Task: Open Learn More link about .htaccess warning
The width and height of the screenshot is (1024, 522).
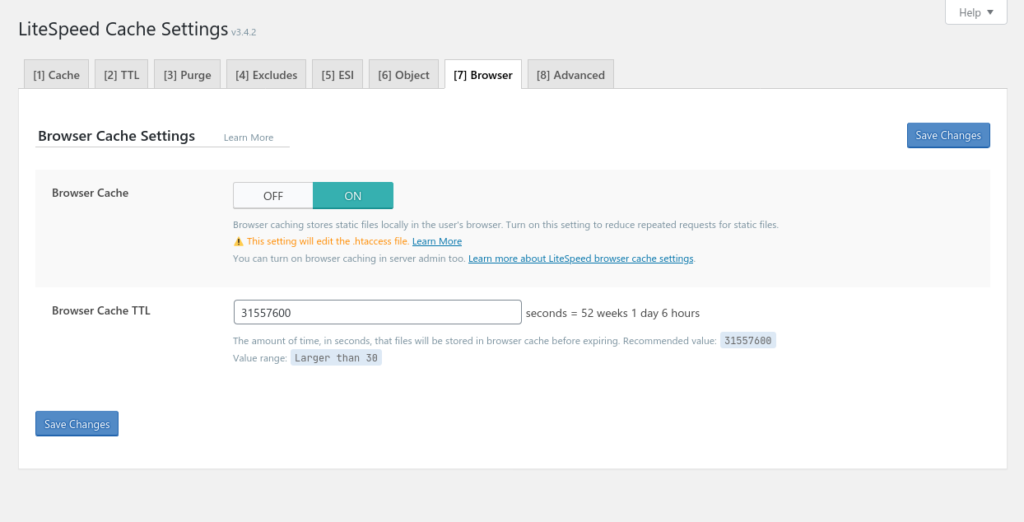Action: (437, 241)
